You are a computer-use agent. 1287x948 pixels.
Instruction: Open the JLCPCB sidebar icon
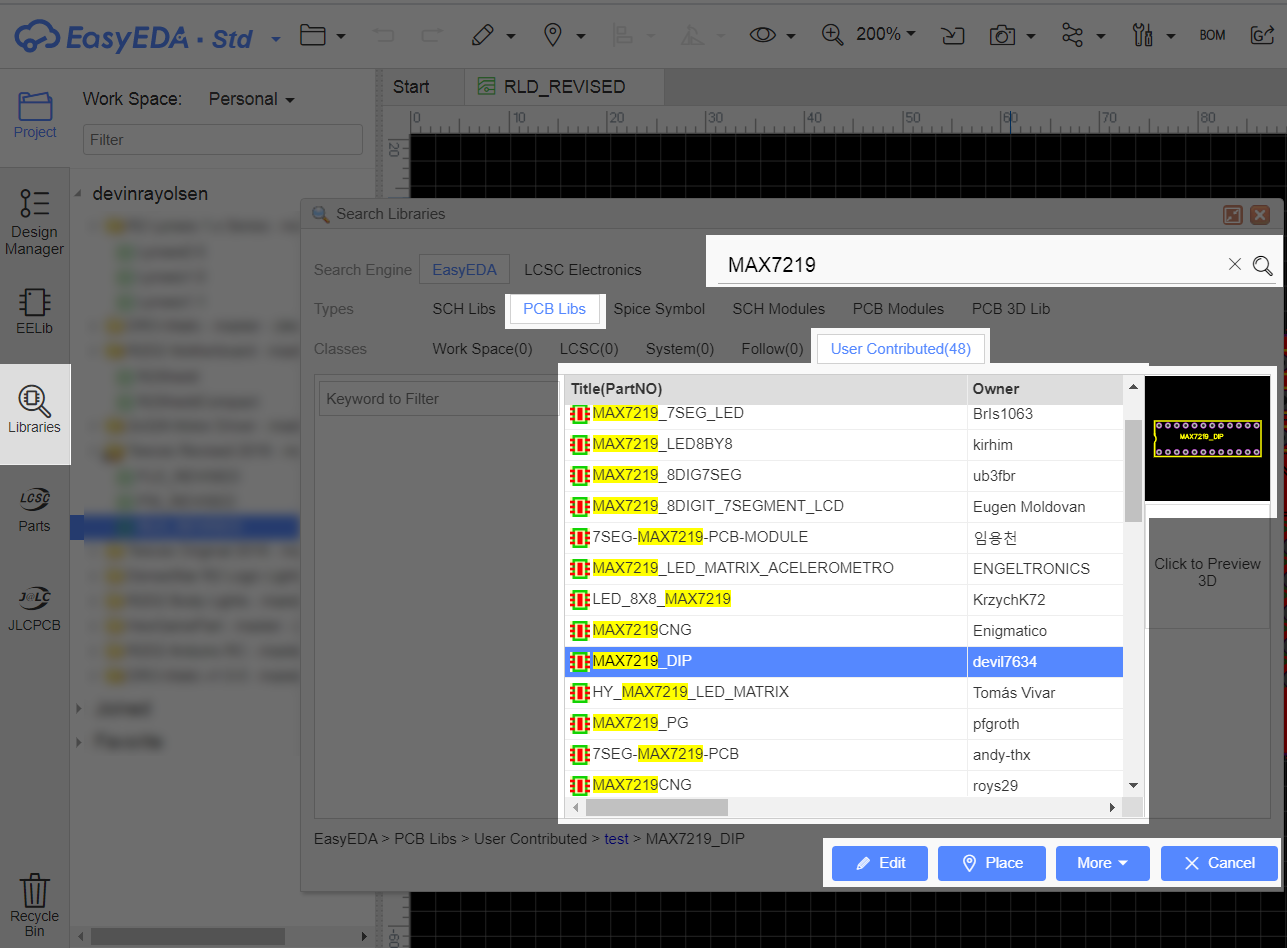35,609
